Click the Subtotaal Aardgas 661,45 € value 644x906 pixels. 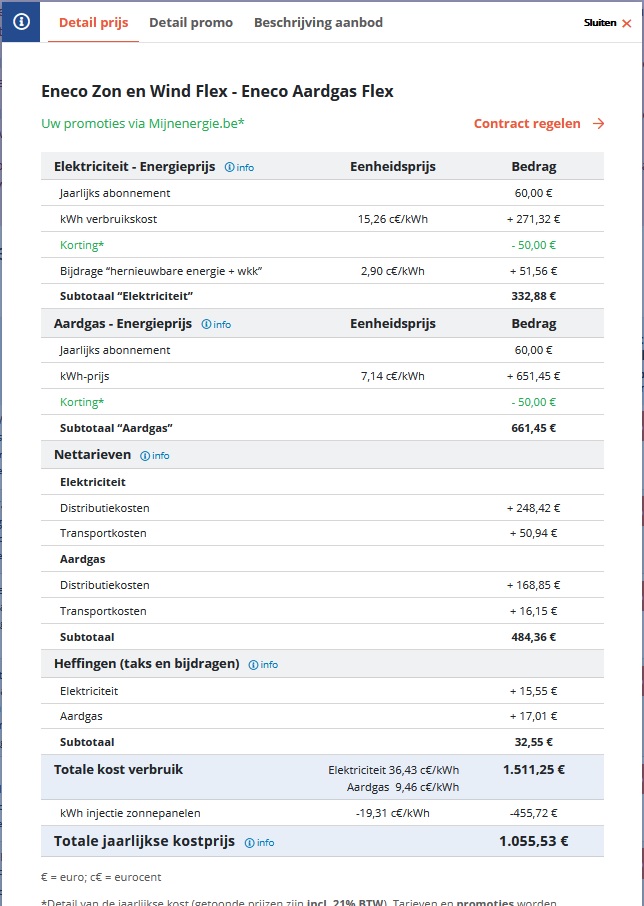534,428
